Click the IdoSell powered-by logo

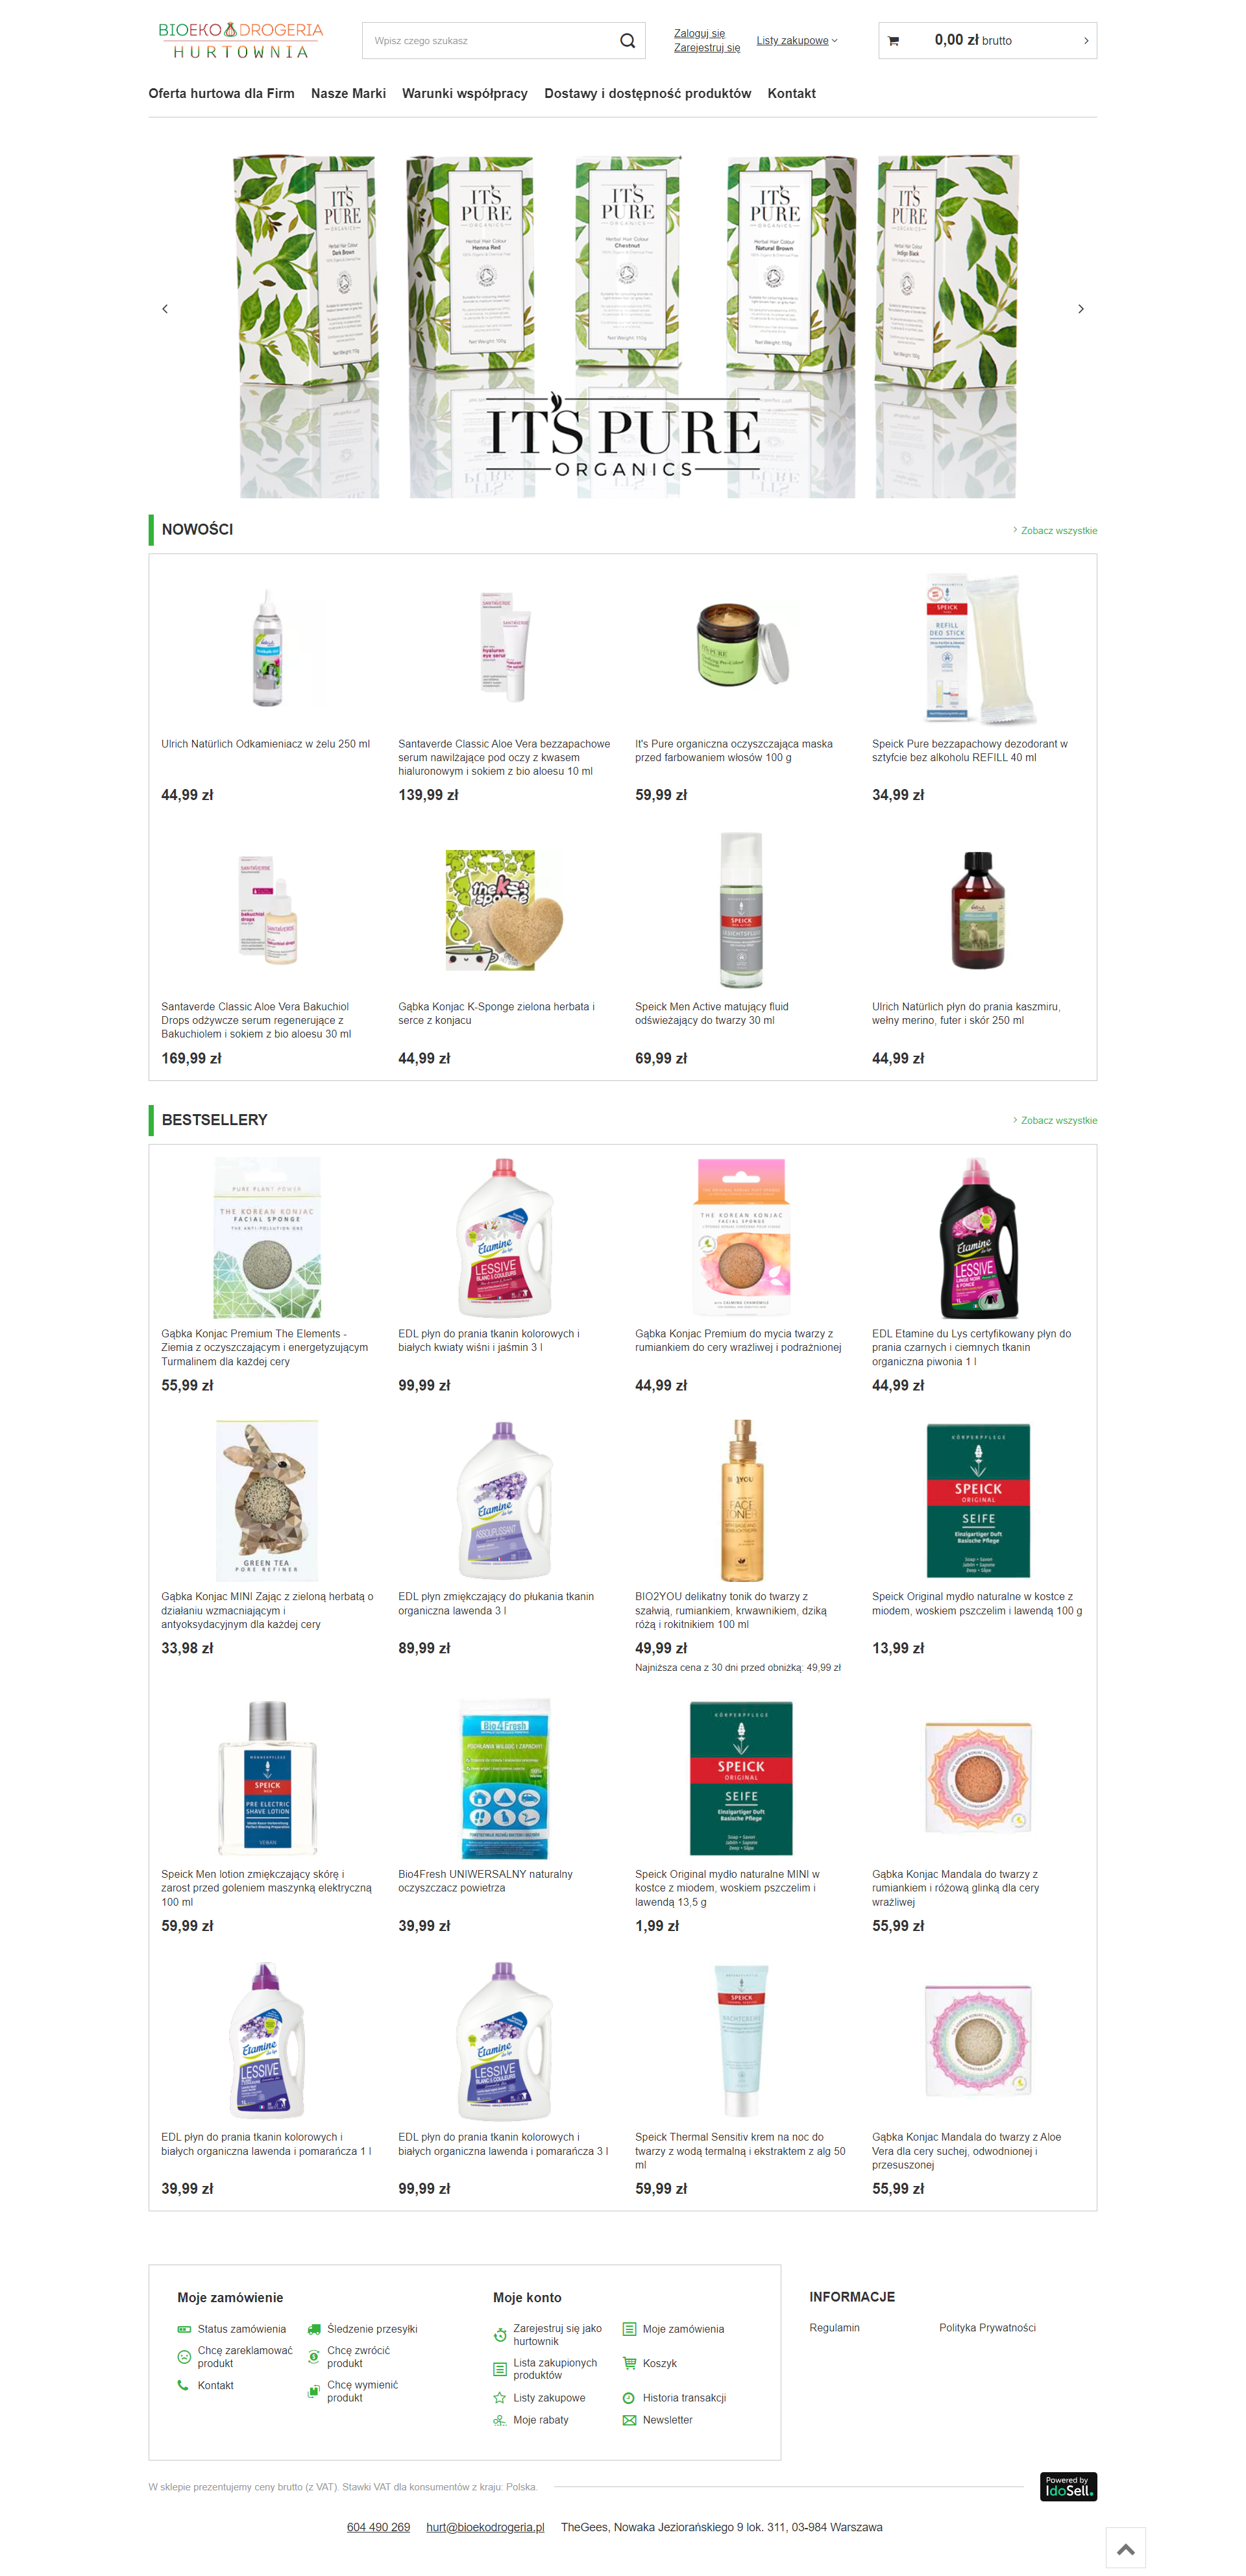point(1068,2486)
